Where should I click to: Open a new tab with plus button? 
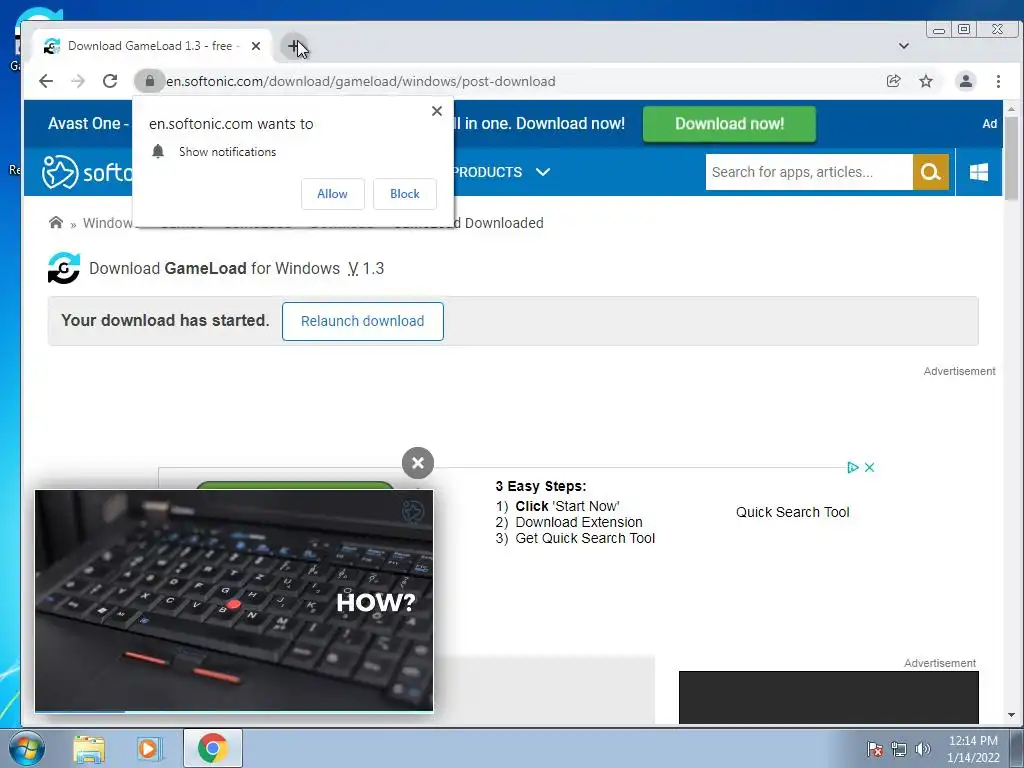pyautogui.click(x=294, y=46)
